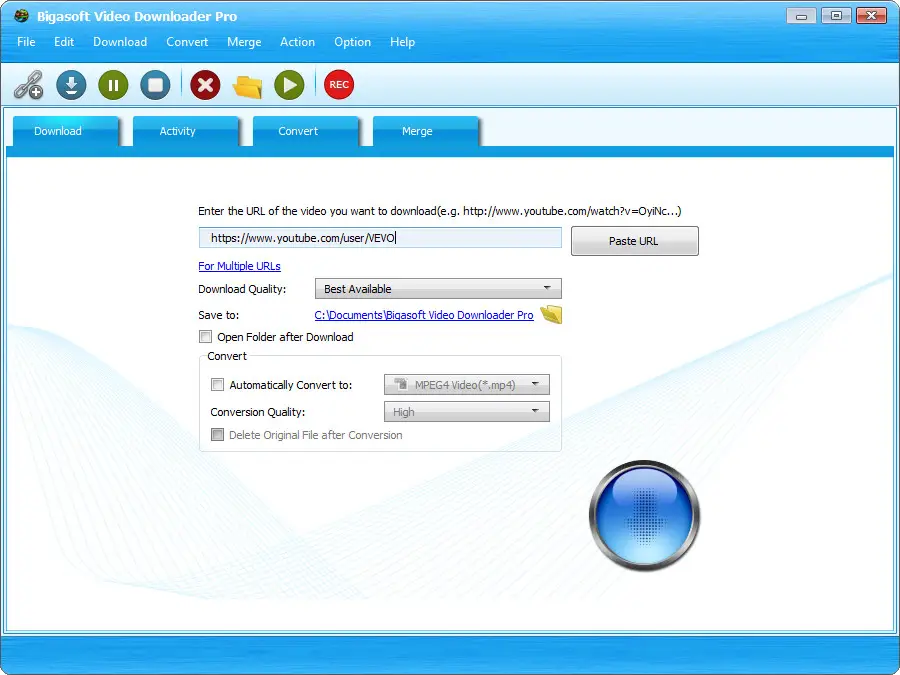Click inside the video URL input field

(x=380, y=238)
